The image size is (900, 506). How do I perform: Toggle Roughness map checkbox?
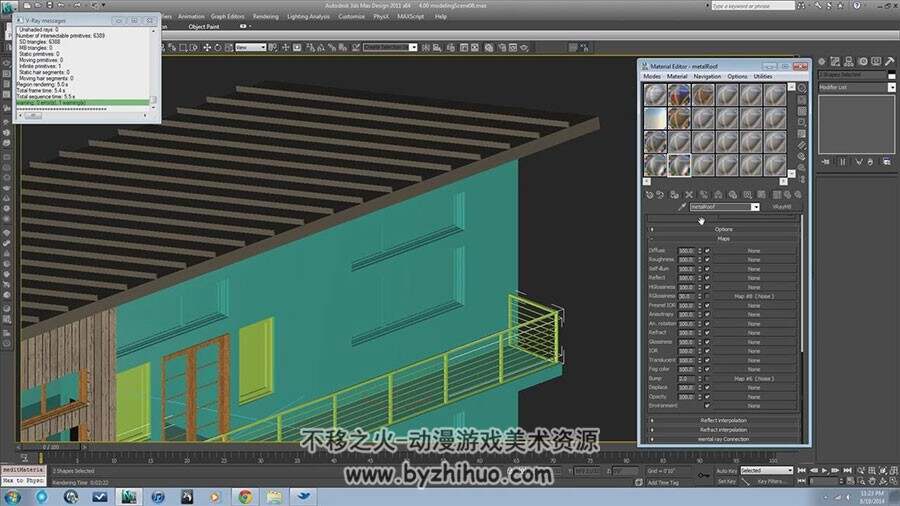707,260
